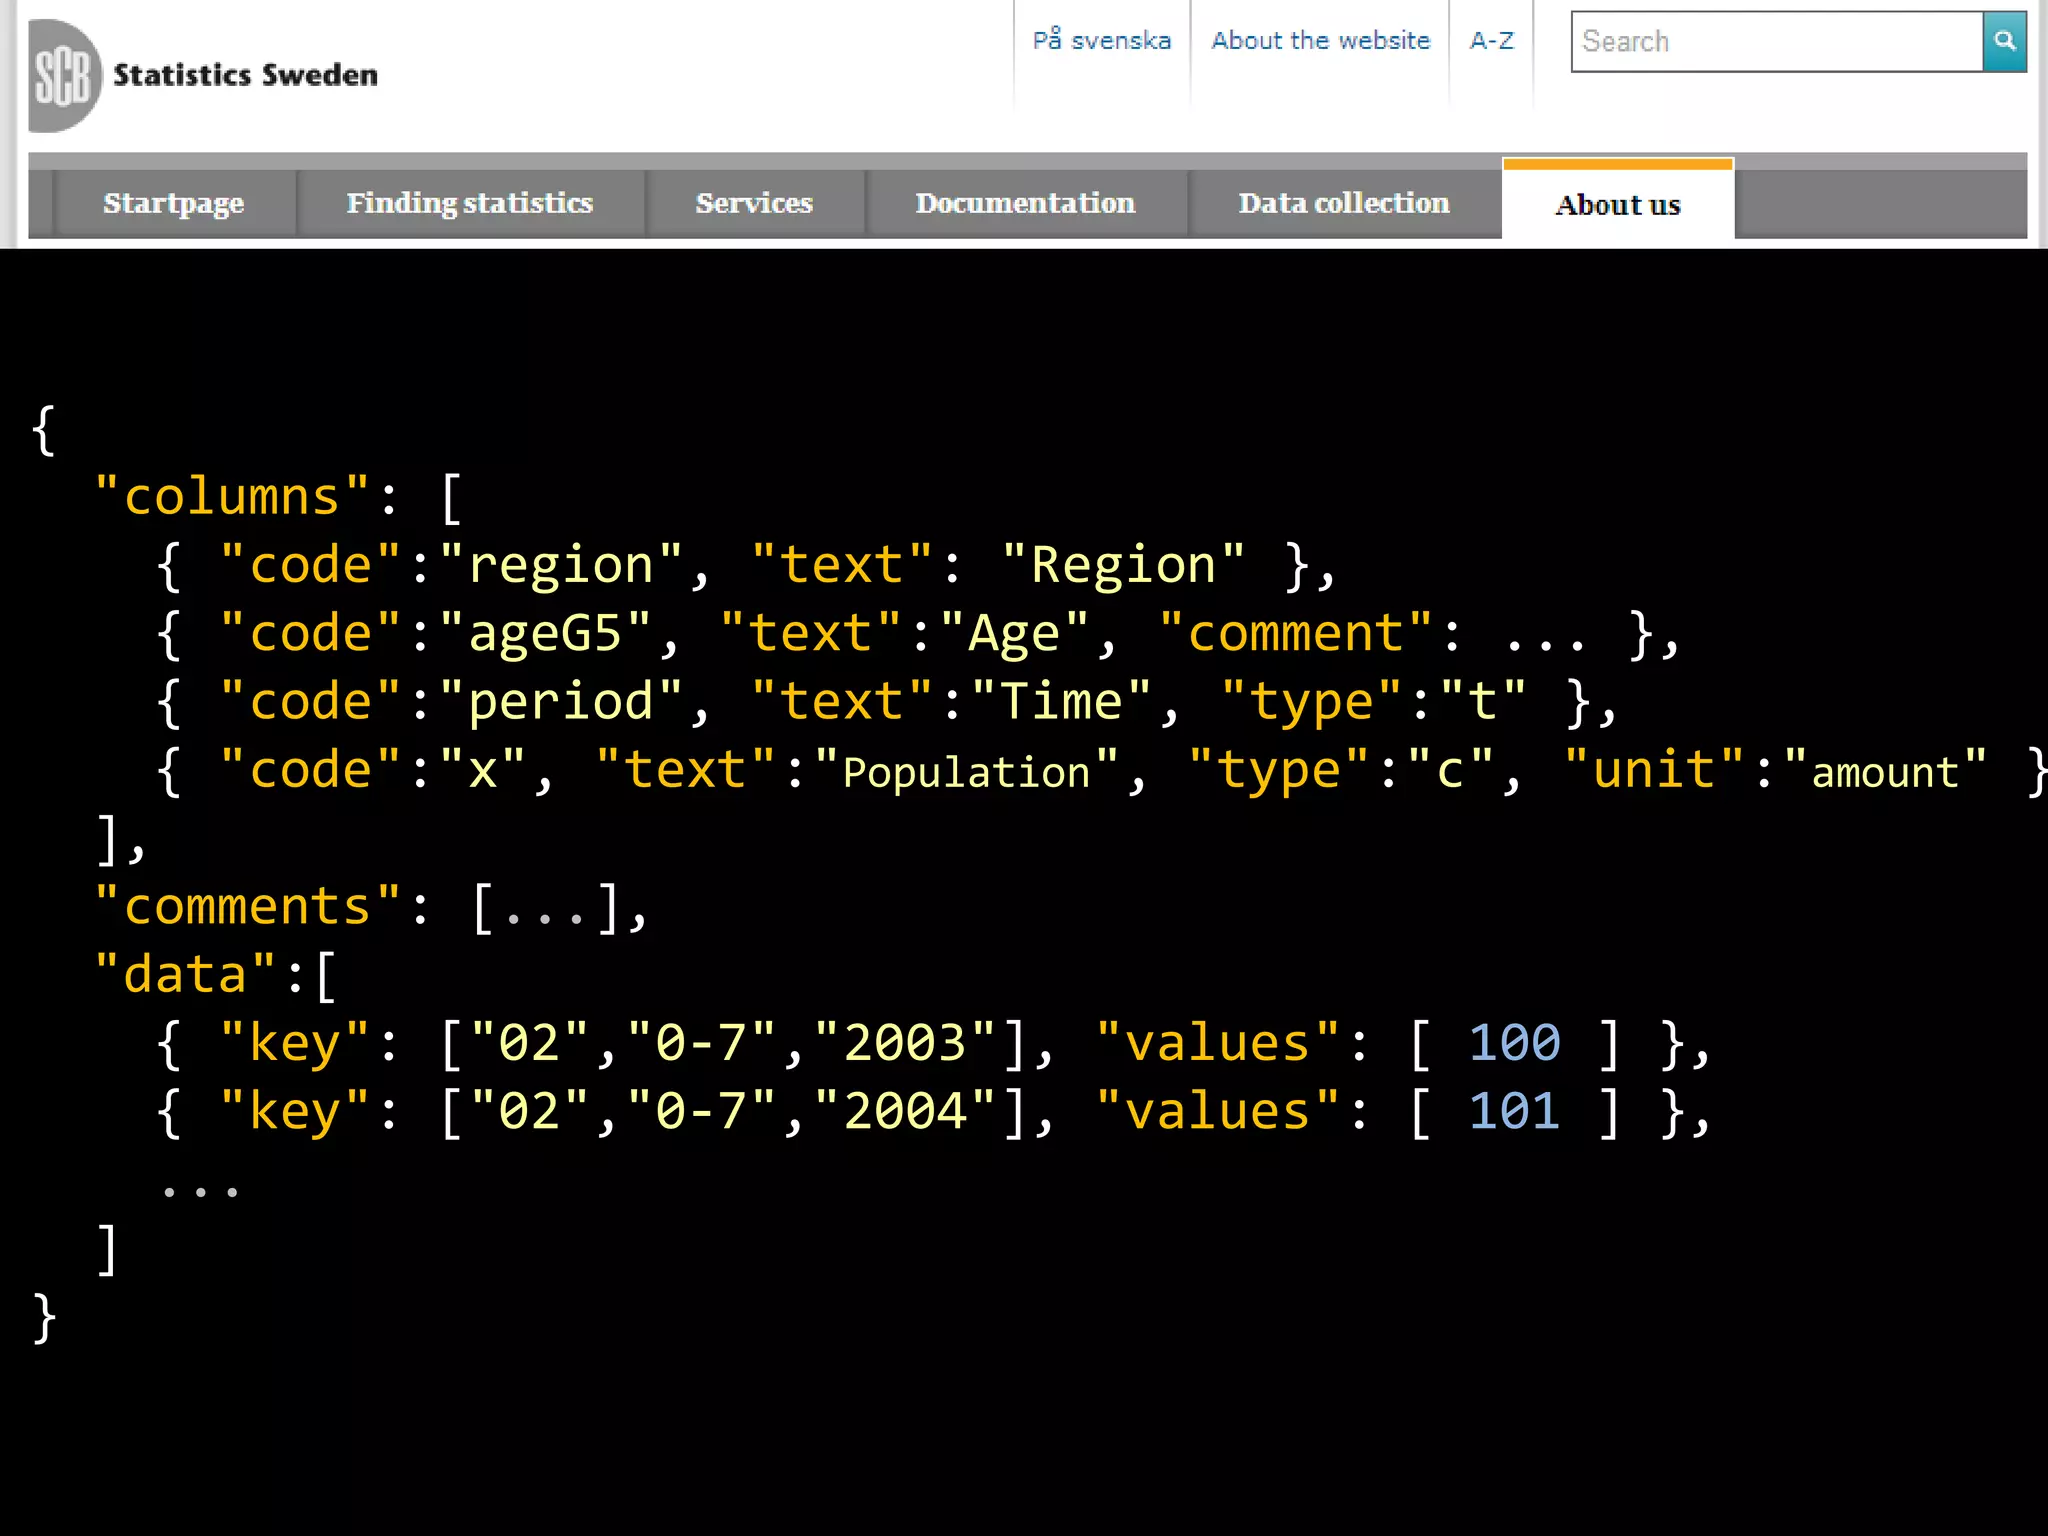The image size is (2048, 1536).
Task: Click the "Age" text value
Action: tap(1013, 633)
